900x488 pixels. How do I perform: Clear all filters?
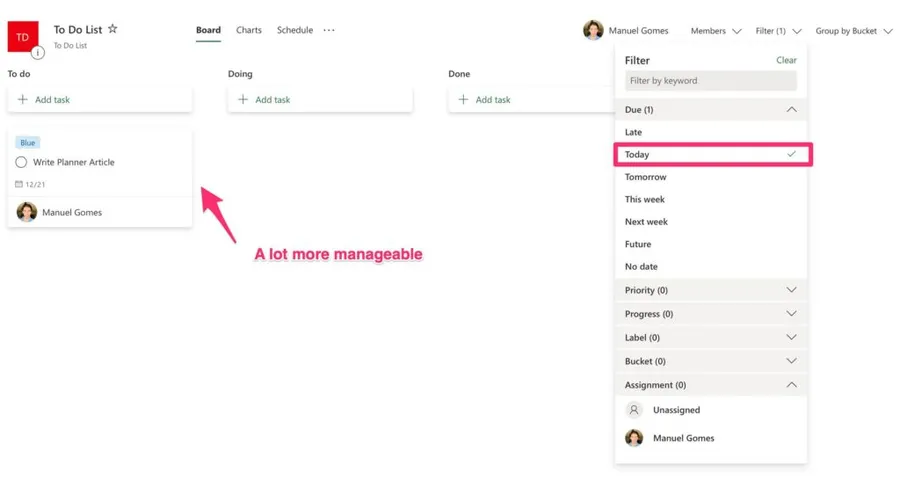click(786, 60)
